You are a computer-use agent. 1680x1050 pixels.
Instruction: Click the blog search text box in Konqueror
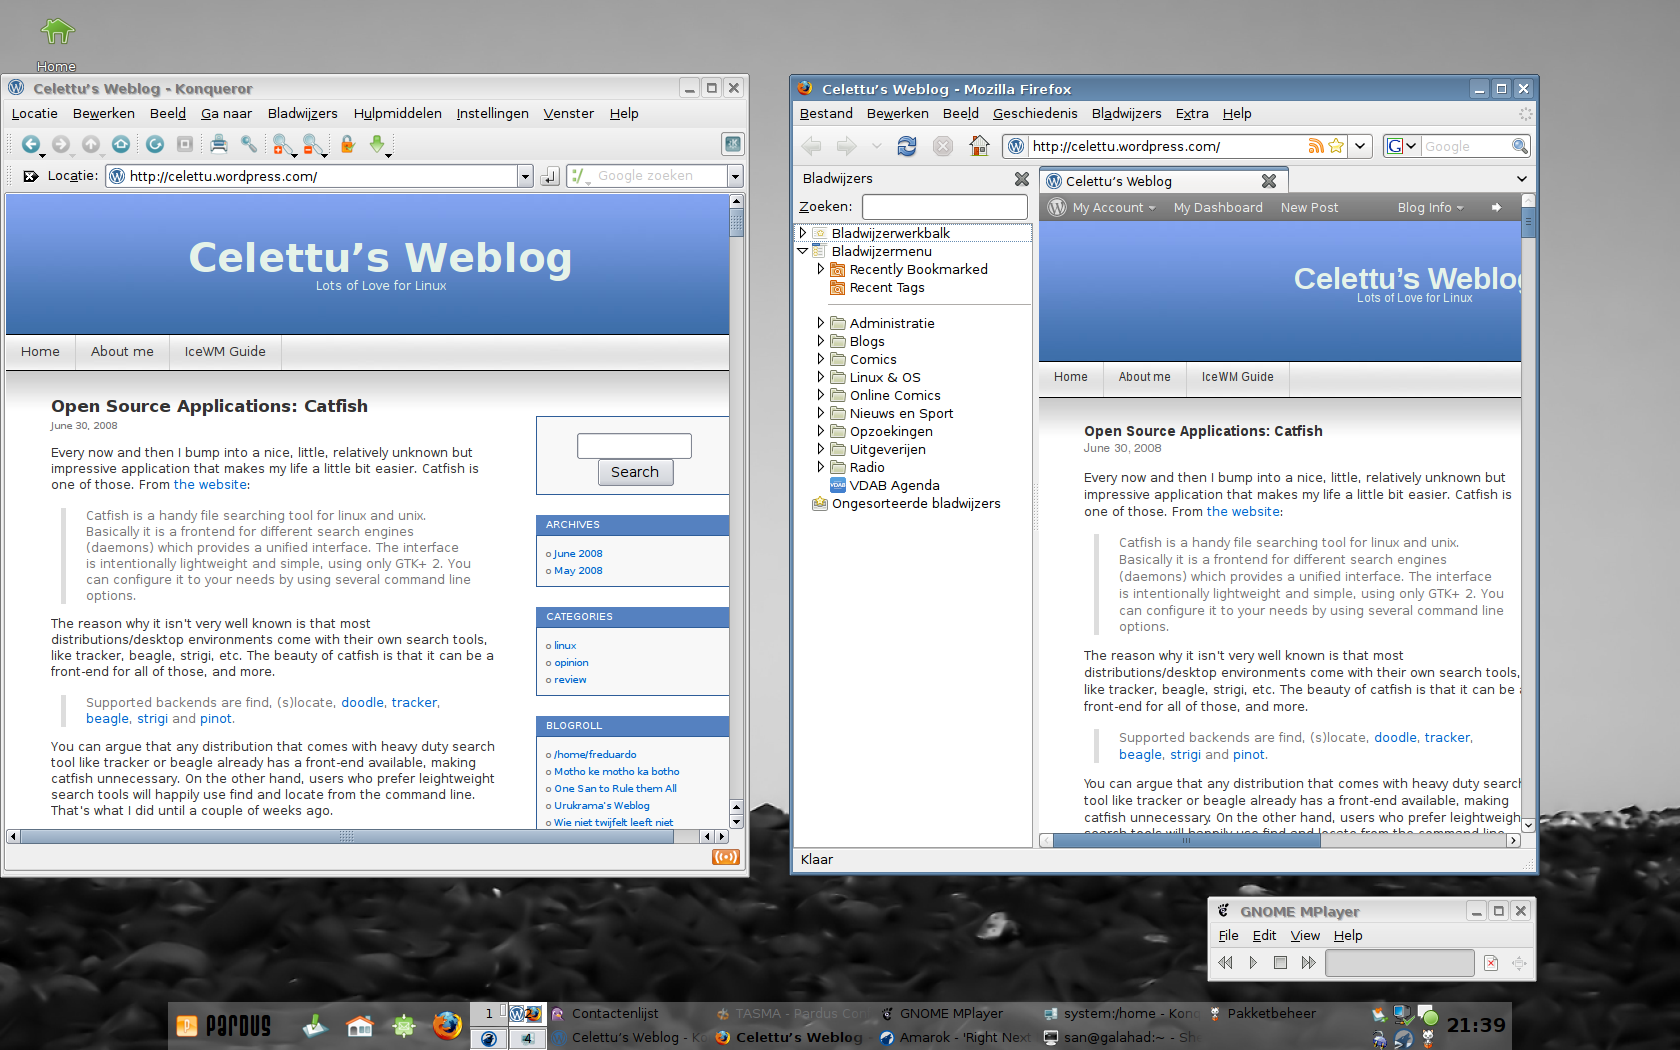click(634, 445)
